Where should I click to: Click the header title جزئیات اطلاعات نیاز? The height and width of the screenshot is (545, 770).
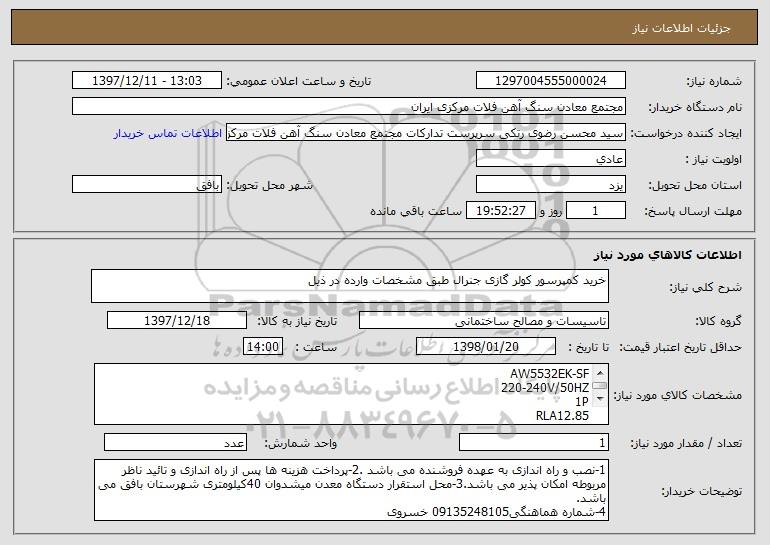pos(681,28)
